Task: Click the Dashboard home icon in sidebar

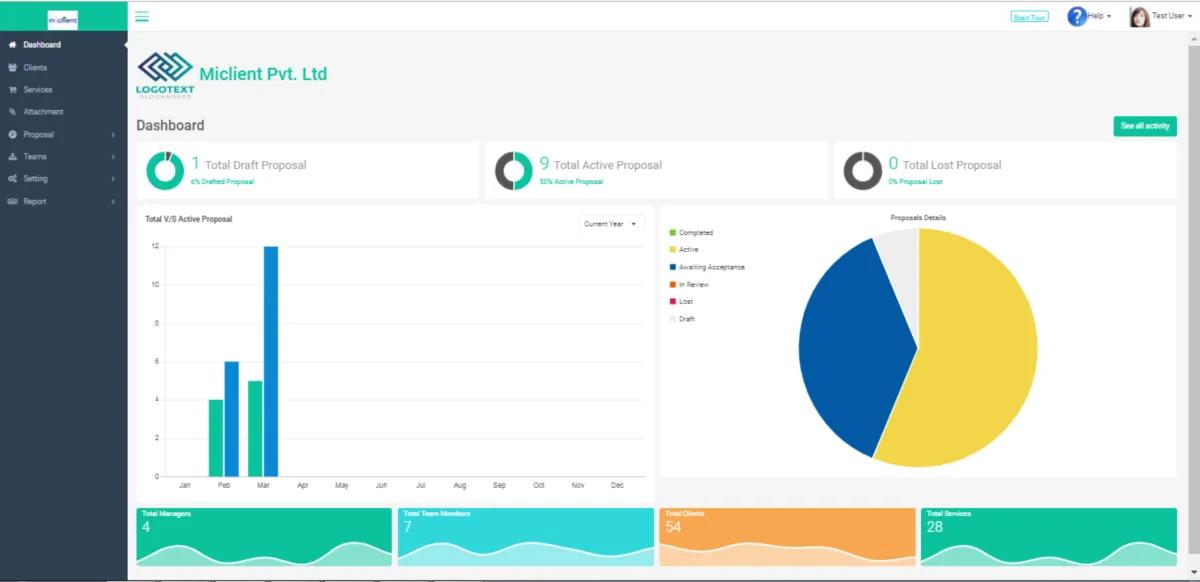Action: pyautogui.click(x=12, y=45)
